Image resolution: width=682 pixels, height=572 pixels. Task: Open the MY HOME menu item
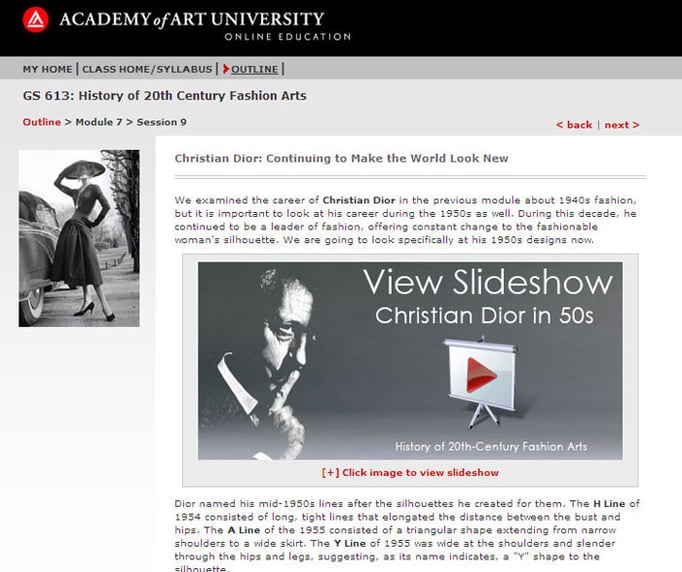pyautogui.click(x=47, y=69)
